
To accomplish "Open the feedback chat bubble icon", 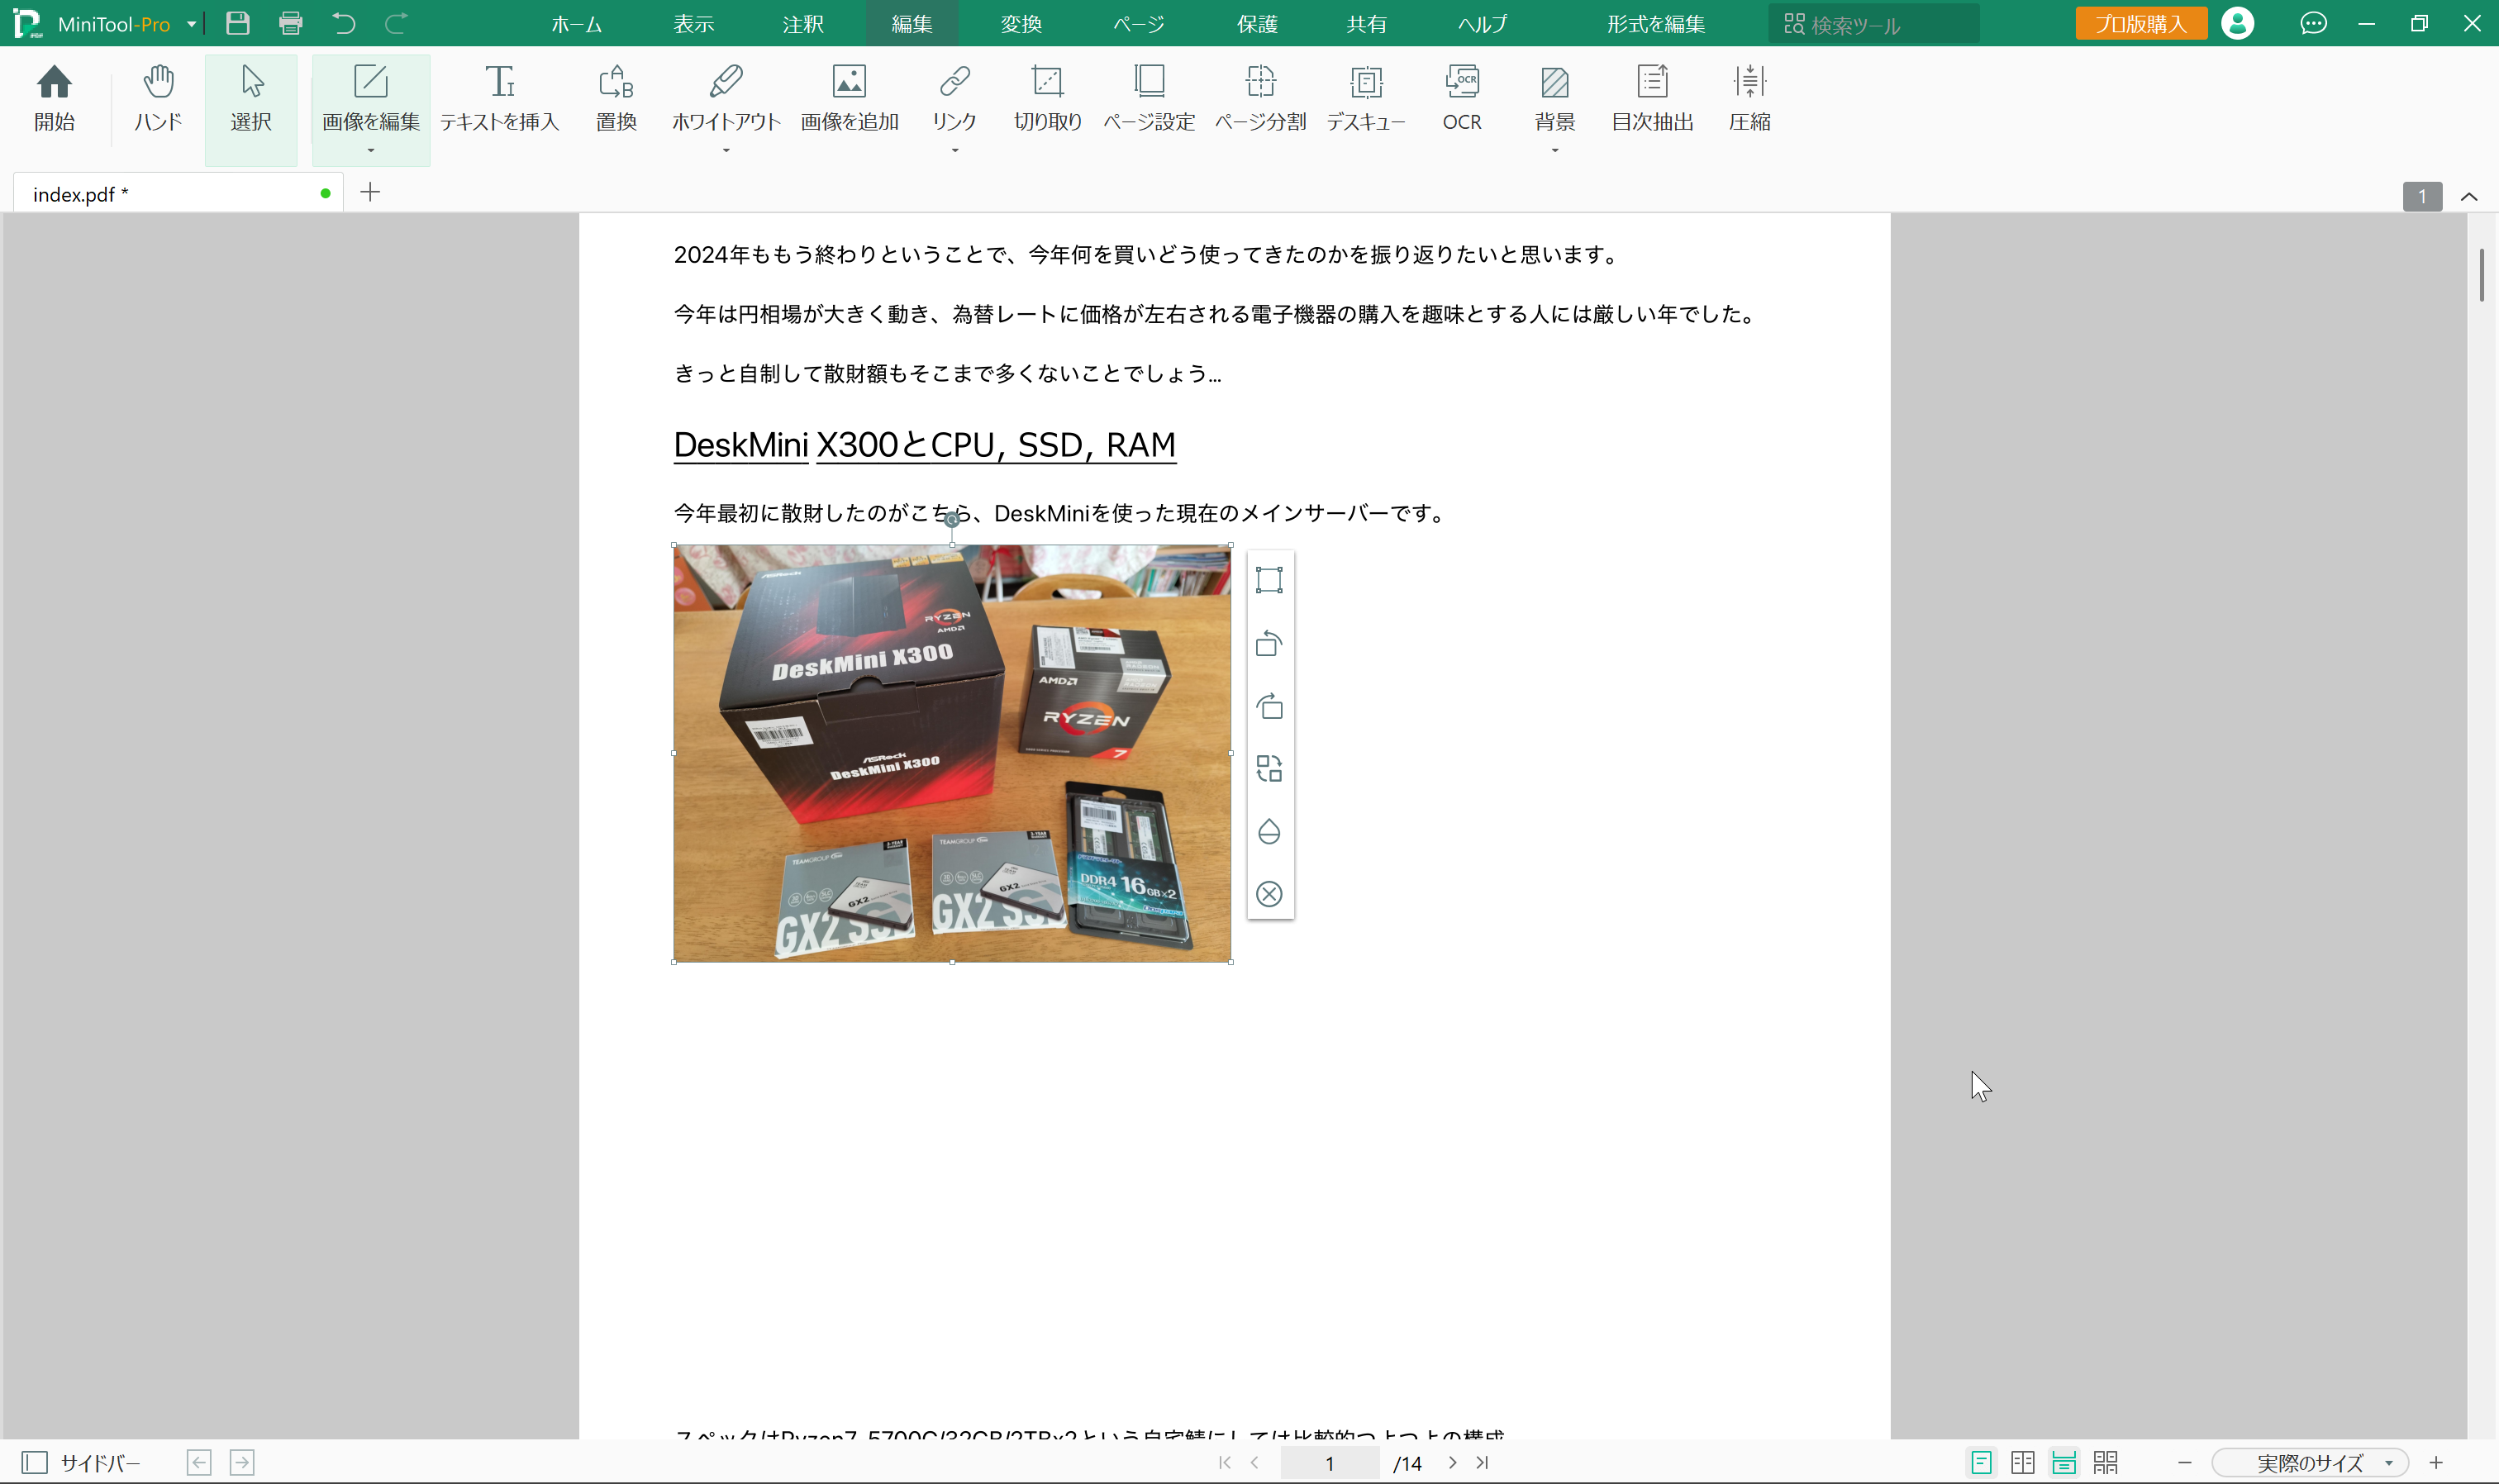I will click(x=2313, y=23).
